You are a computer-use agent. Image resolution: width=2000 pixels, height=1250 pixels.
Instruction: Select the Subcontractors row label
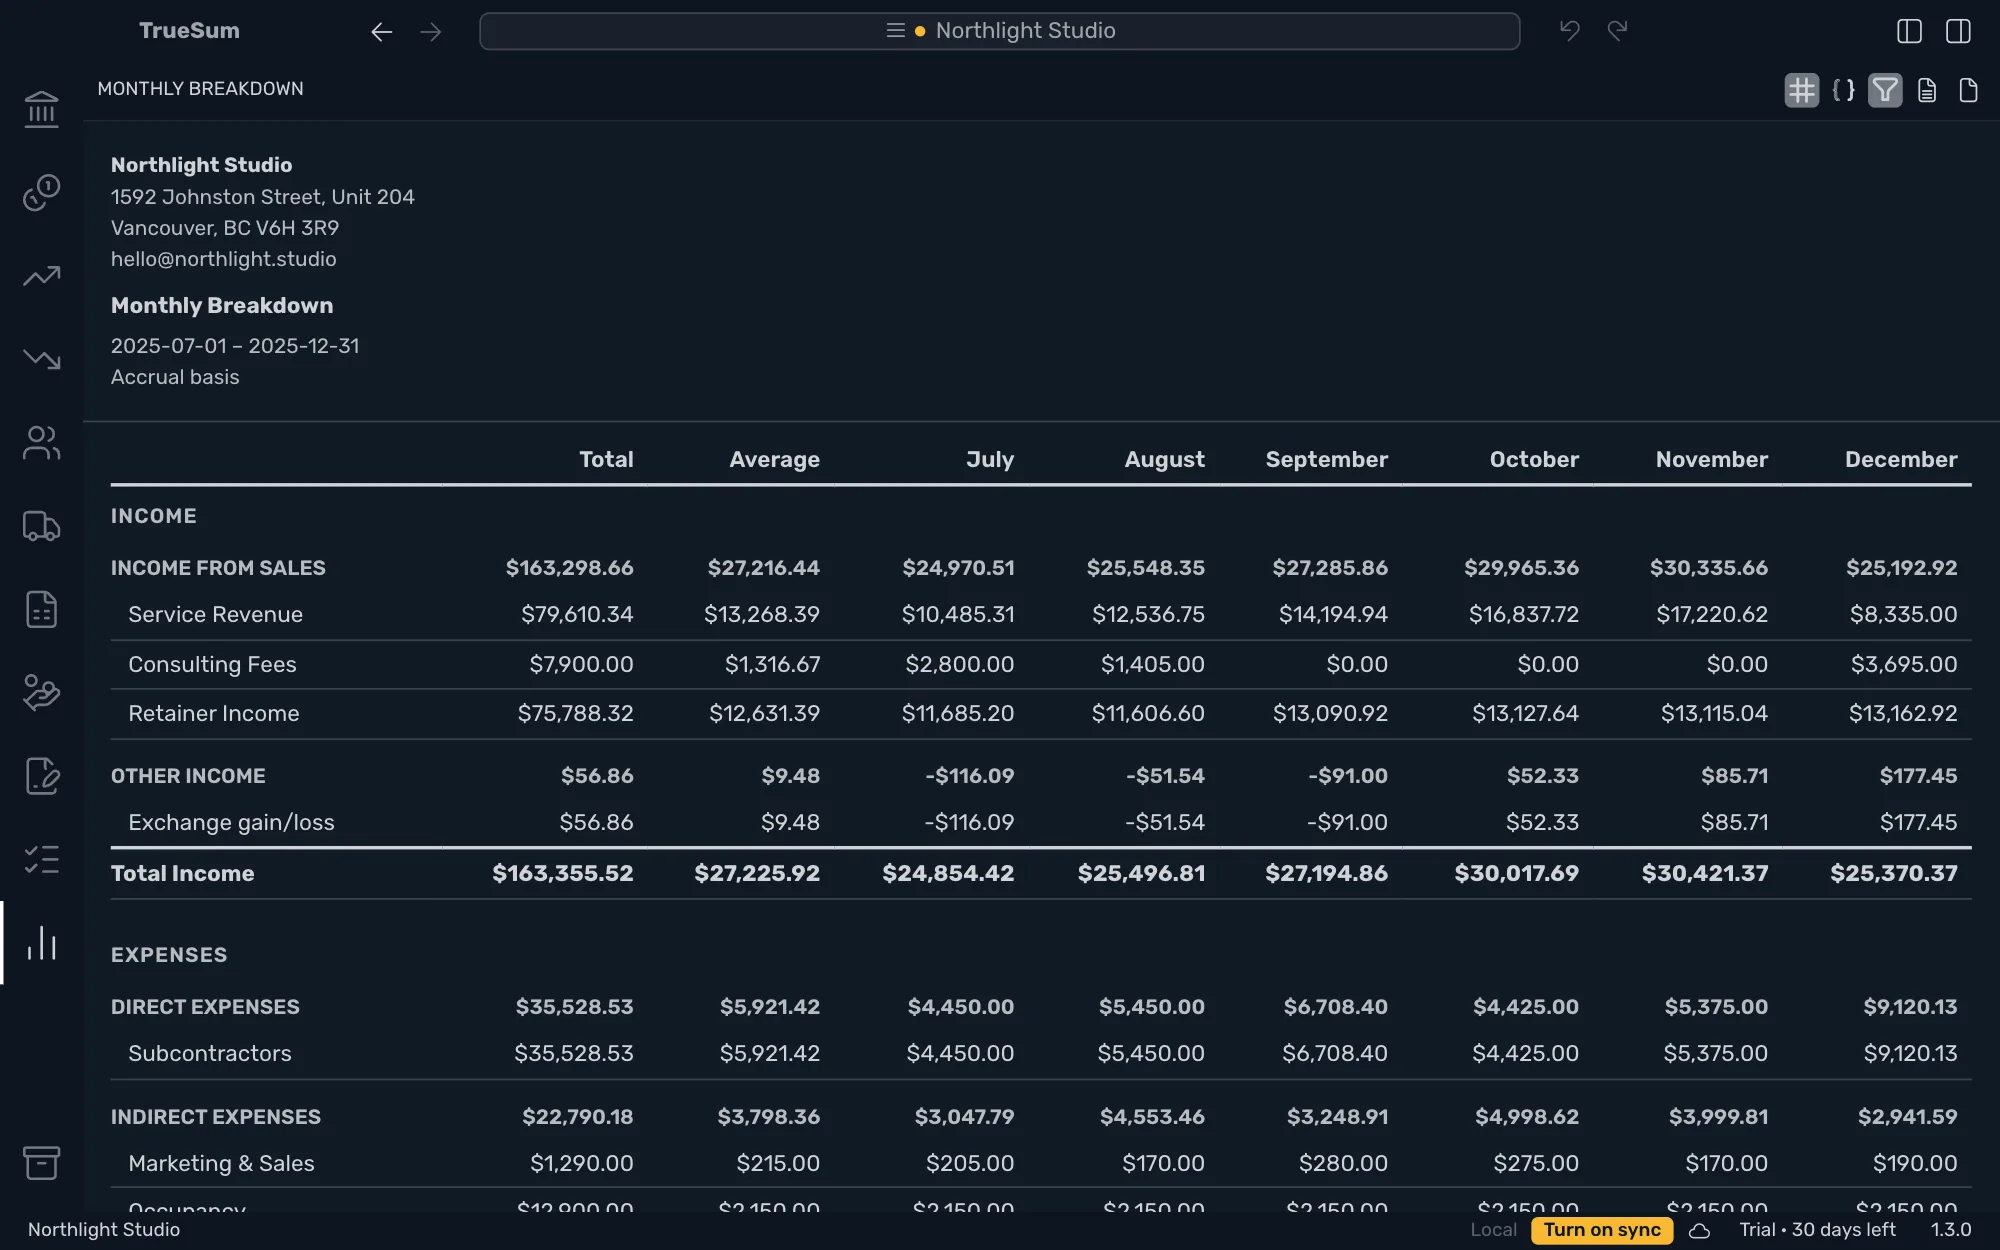[x=210, y=1053]
